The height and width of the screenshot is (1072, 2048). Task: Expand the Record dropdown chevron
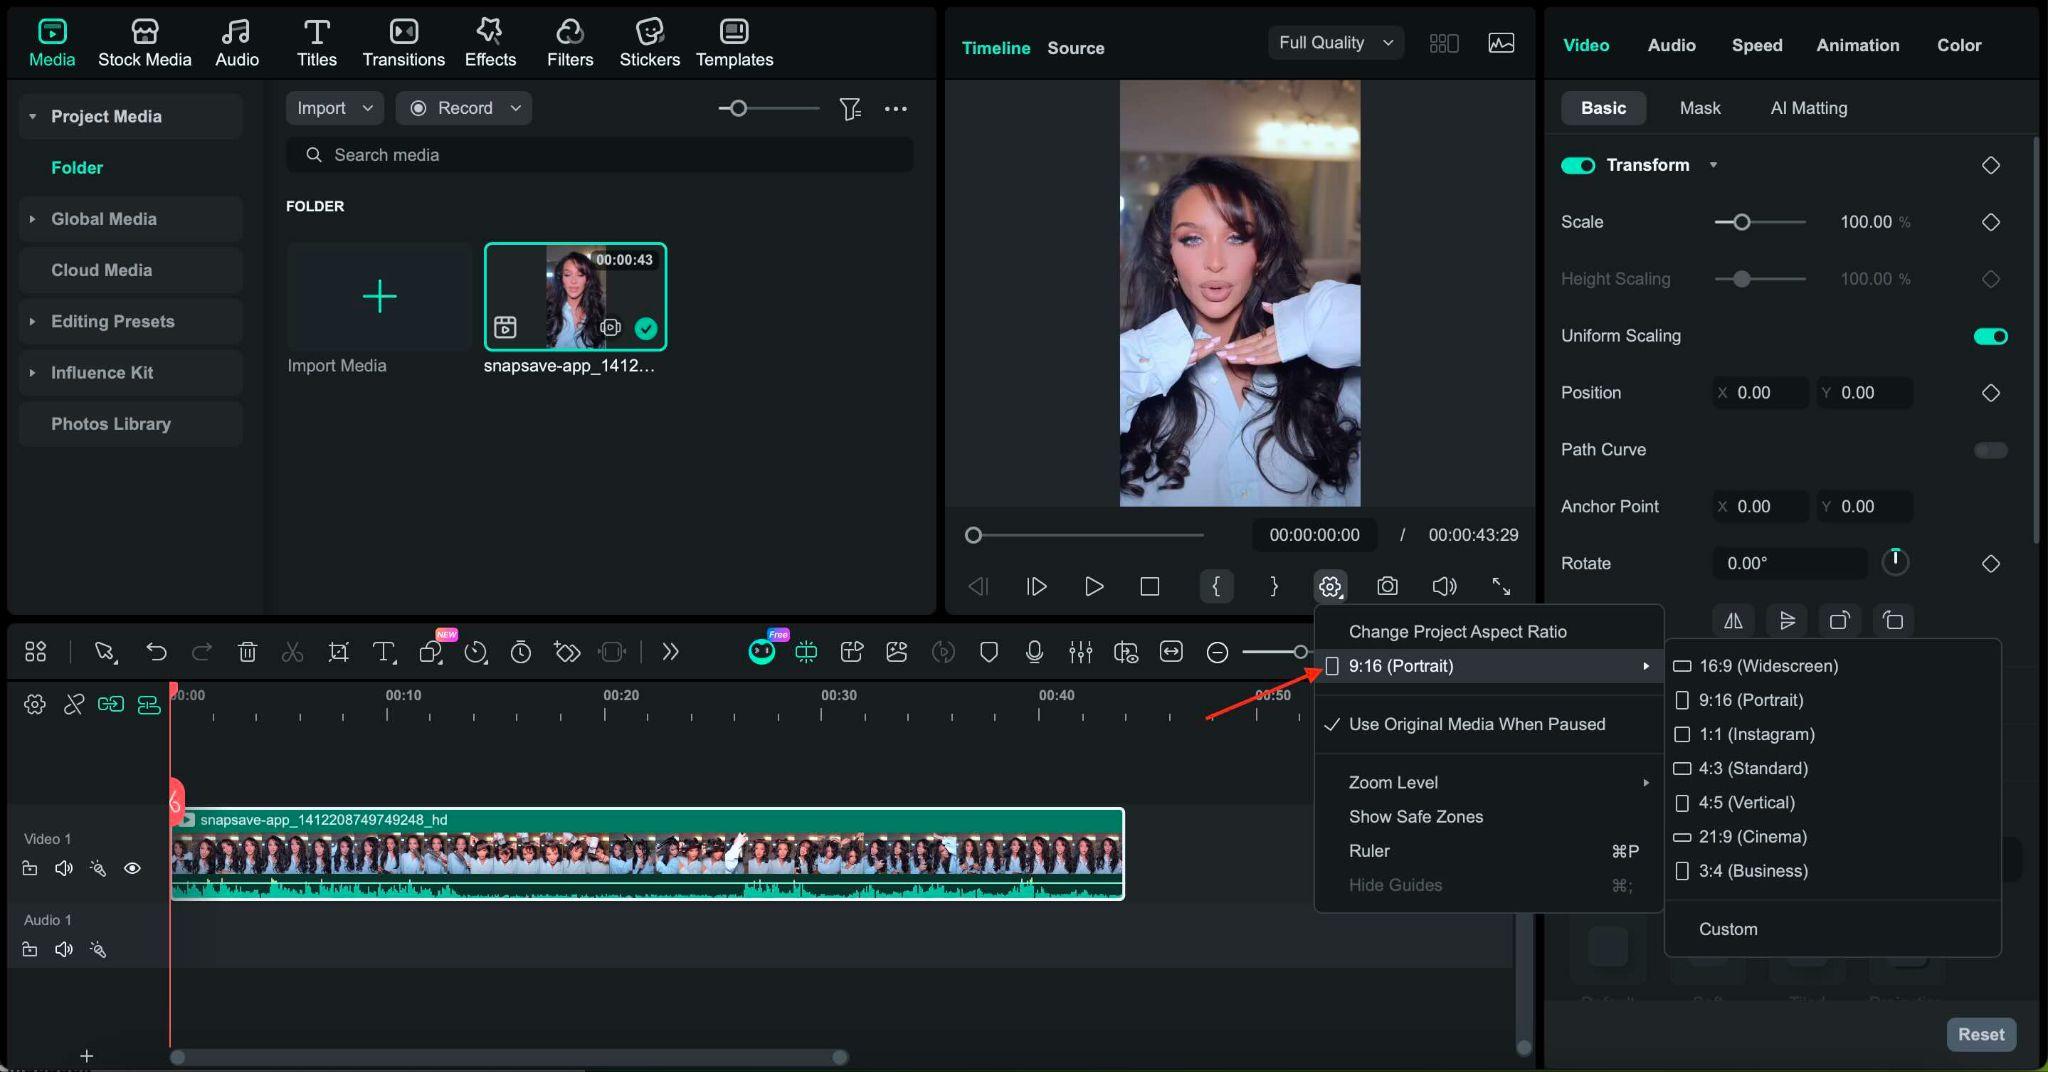[x=513, y=108]
